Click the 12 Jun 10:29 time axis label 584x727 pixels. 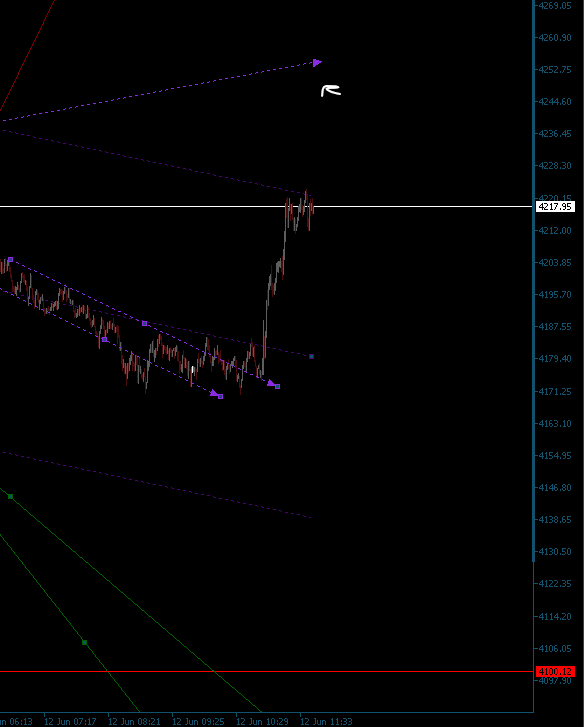point(262,722)
